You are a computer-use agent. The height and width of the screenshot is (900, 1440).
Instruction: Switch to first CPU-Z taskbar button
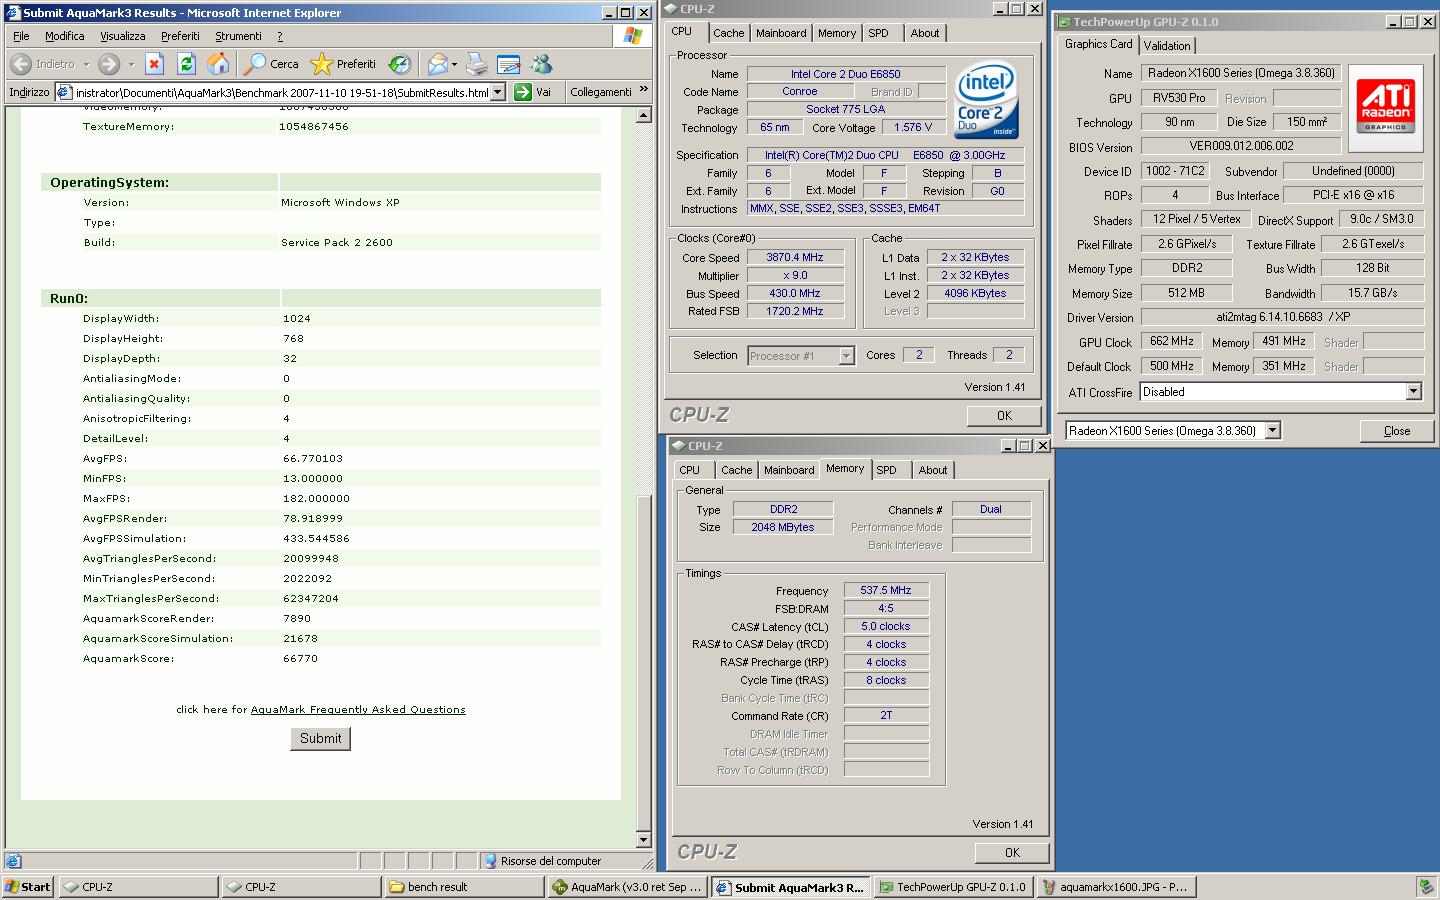tap(138, 886)
